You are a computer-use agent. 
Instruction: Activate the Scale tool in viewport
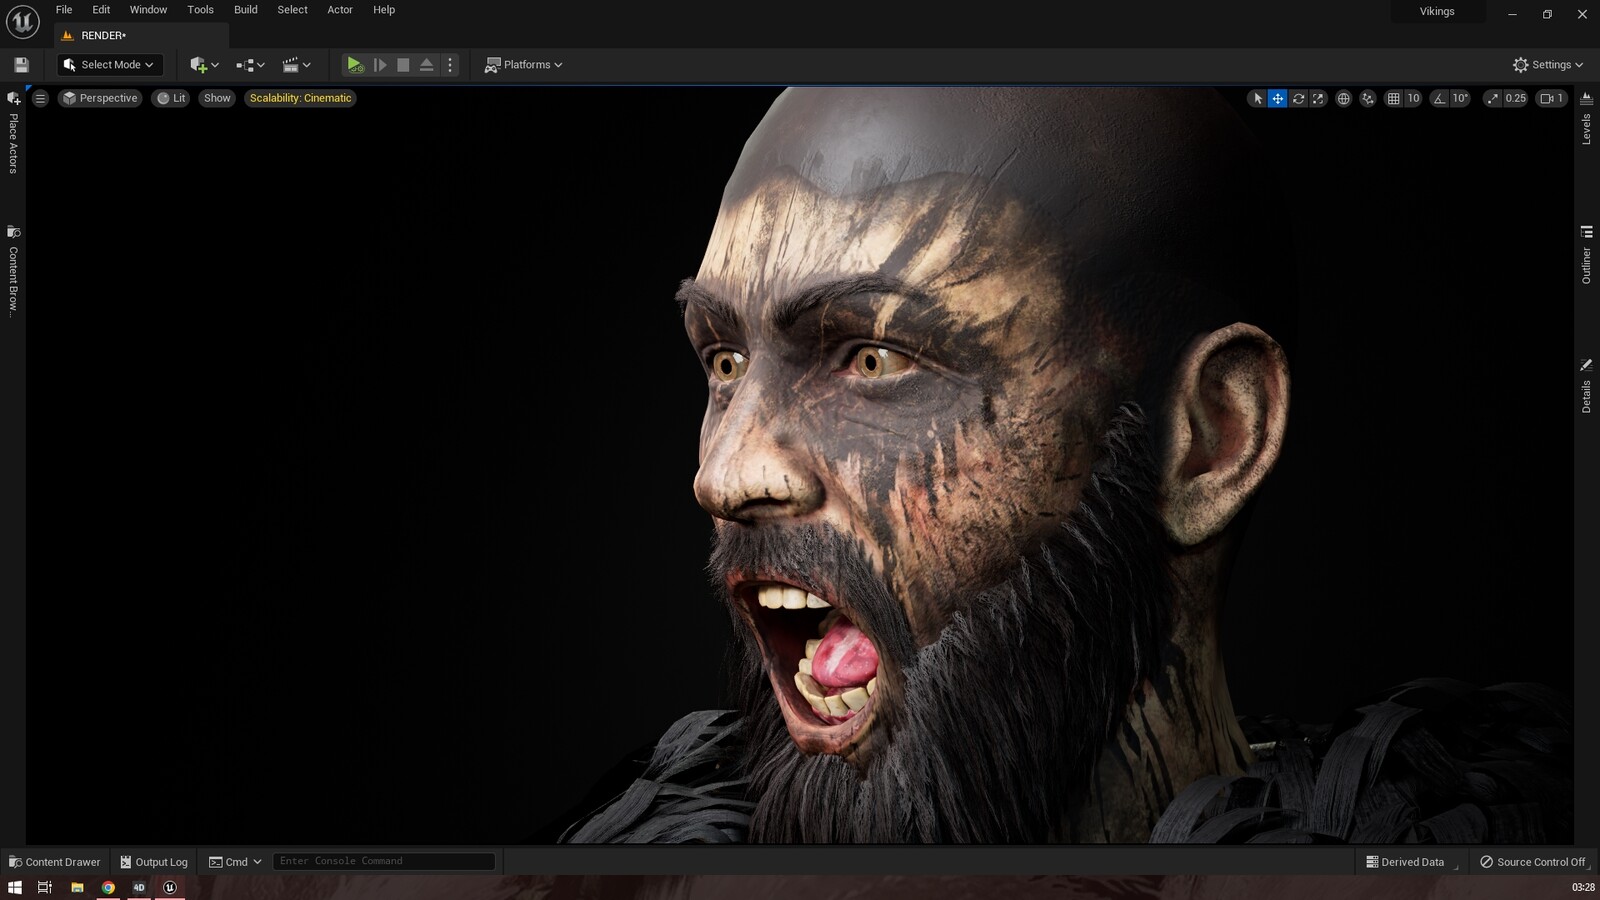point(1318,98)
